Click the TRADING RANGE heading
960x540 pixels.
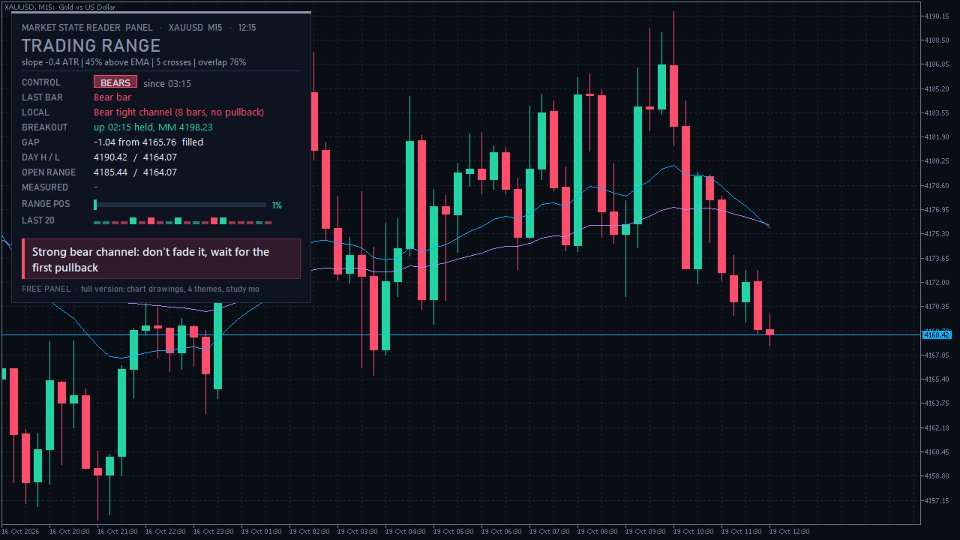pyautogui.click(x=91, y=46)
